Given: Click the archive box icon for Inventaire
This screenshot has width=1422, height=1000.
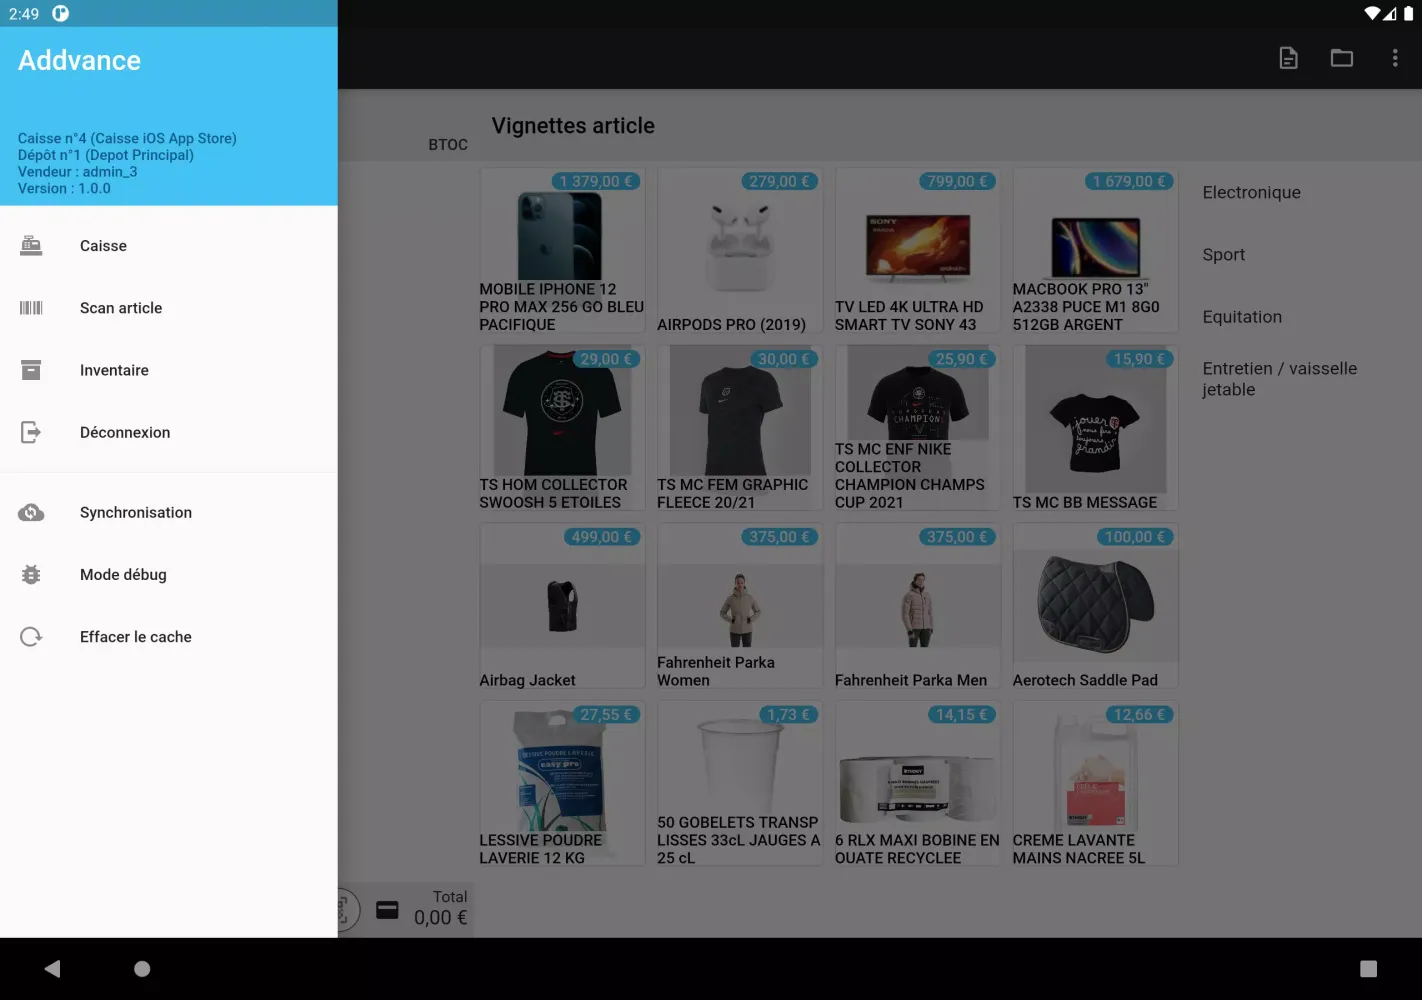Looking at the screenshot, I should point(31,370).
